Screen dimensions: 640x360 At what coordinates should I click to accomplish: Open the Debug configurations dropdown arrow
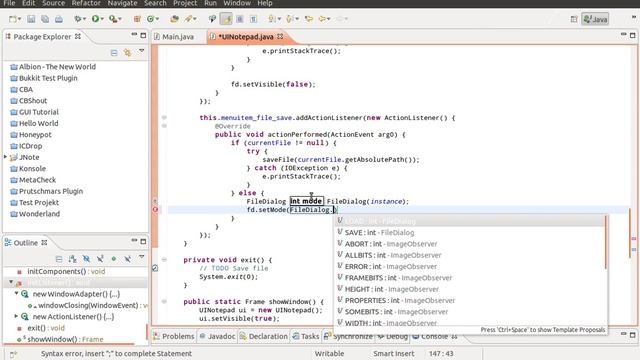tap(84, 19)
